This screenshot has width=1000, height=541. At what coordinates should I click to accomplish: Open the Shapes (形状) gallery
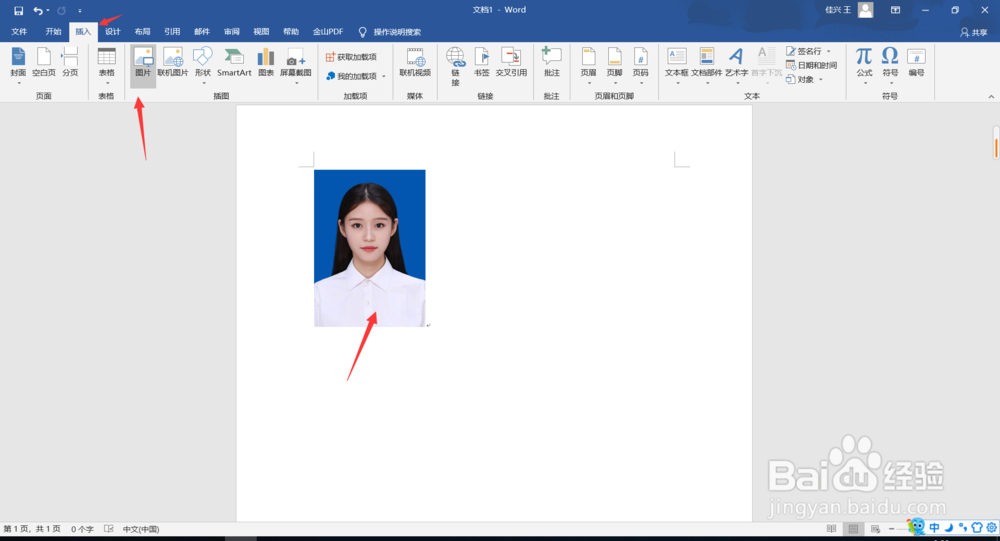(x=203, y=64)
